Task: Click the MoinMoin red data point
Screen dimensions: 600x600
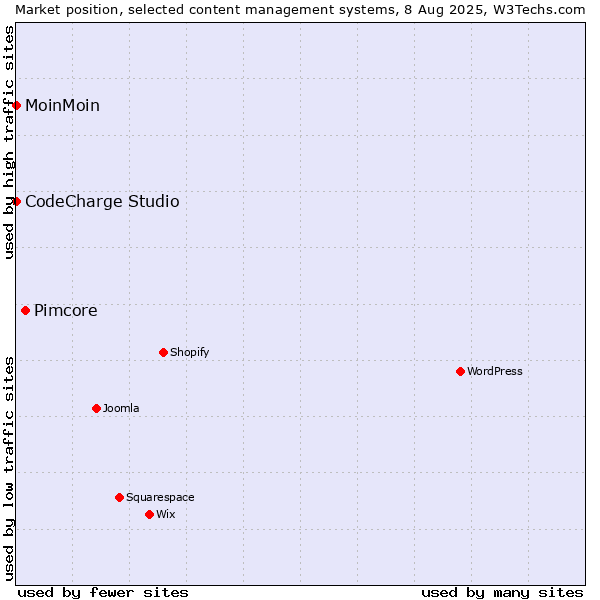Action: point(16,105)
